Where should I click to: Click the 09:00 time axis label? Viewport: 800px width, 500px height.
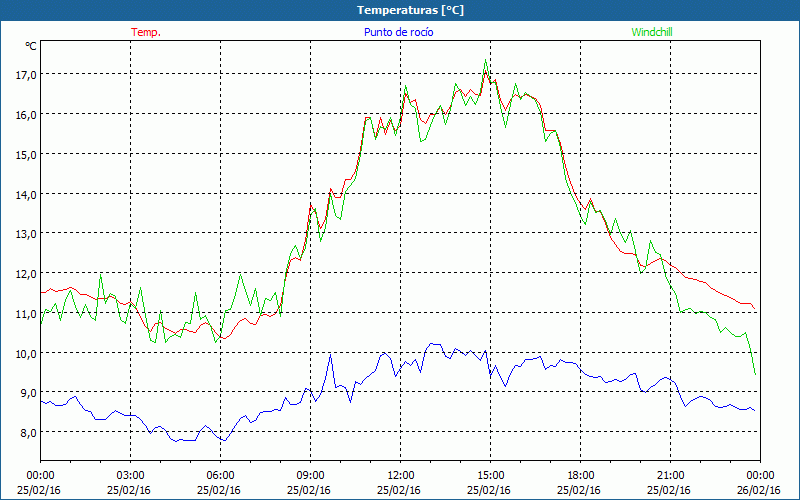coord(310,476)
